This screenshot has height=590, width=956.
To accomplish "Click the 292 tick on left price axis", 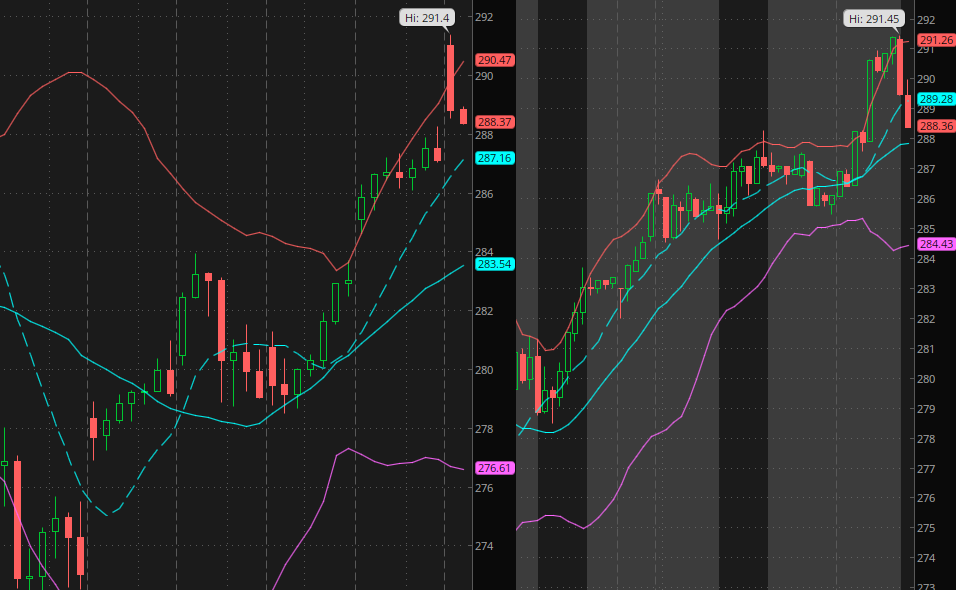I will tap(484, 17).
